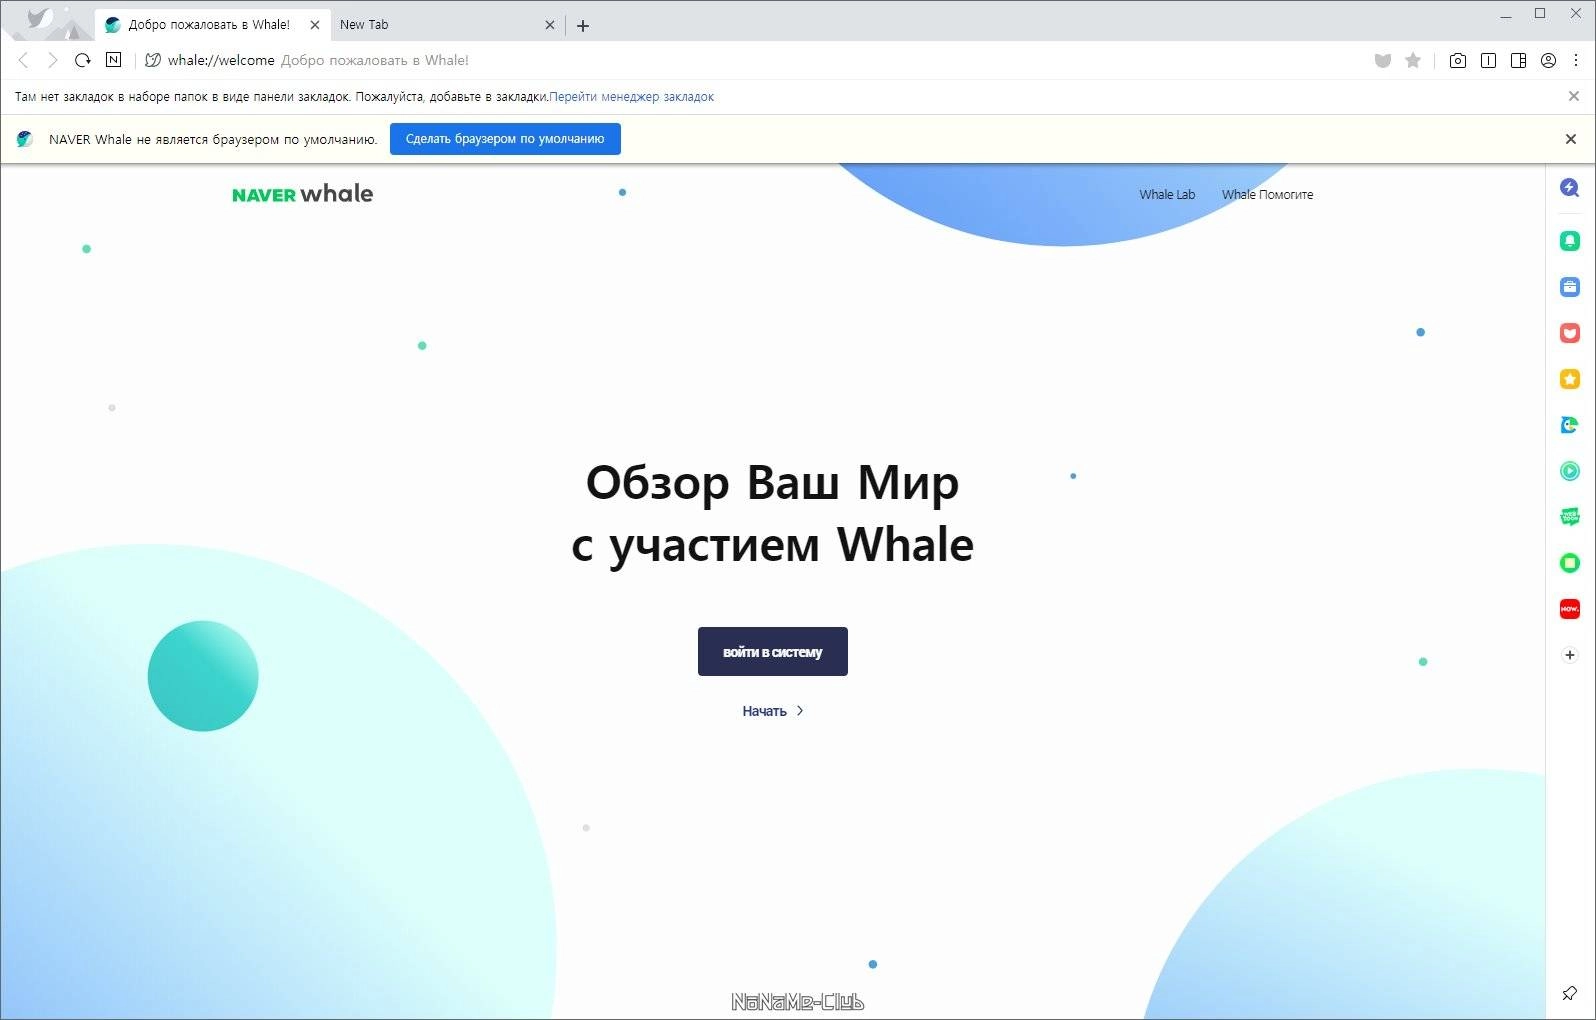Open the red NOW sidebar icon

[x=1570, y=609]
